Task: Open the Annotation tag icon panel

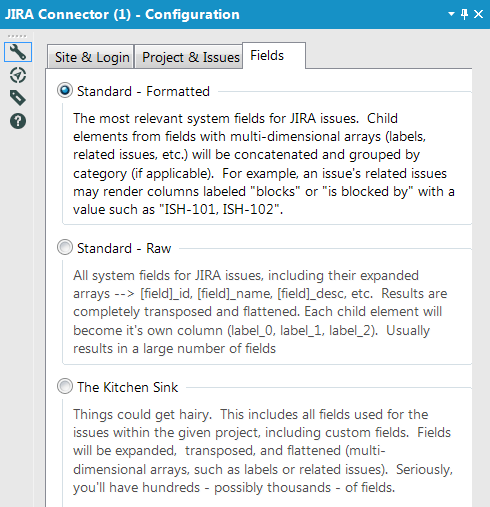Action: pos(18,98)
